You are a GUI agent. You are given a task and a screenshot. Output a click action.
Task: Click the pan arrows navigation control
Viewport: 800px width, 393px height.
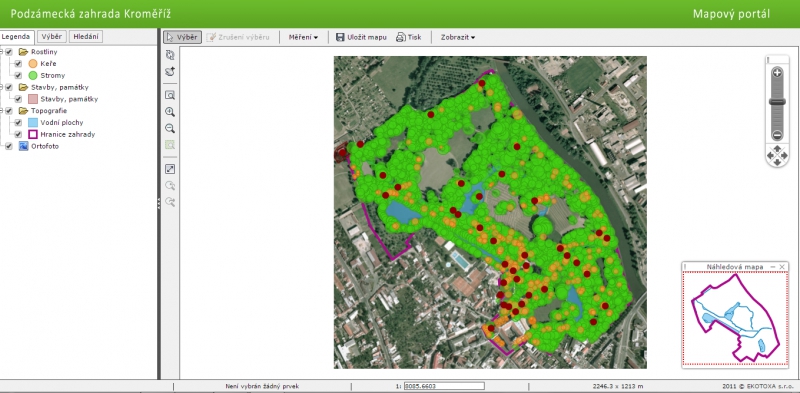pyautogui.click(x=777, y=155)
